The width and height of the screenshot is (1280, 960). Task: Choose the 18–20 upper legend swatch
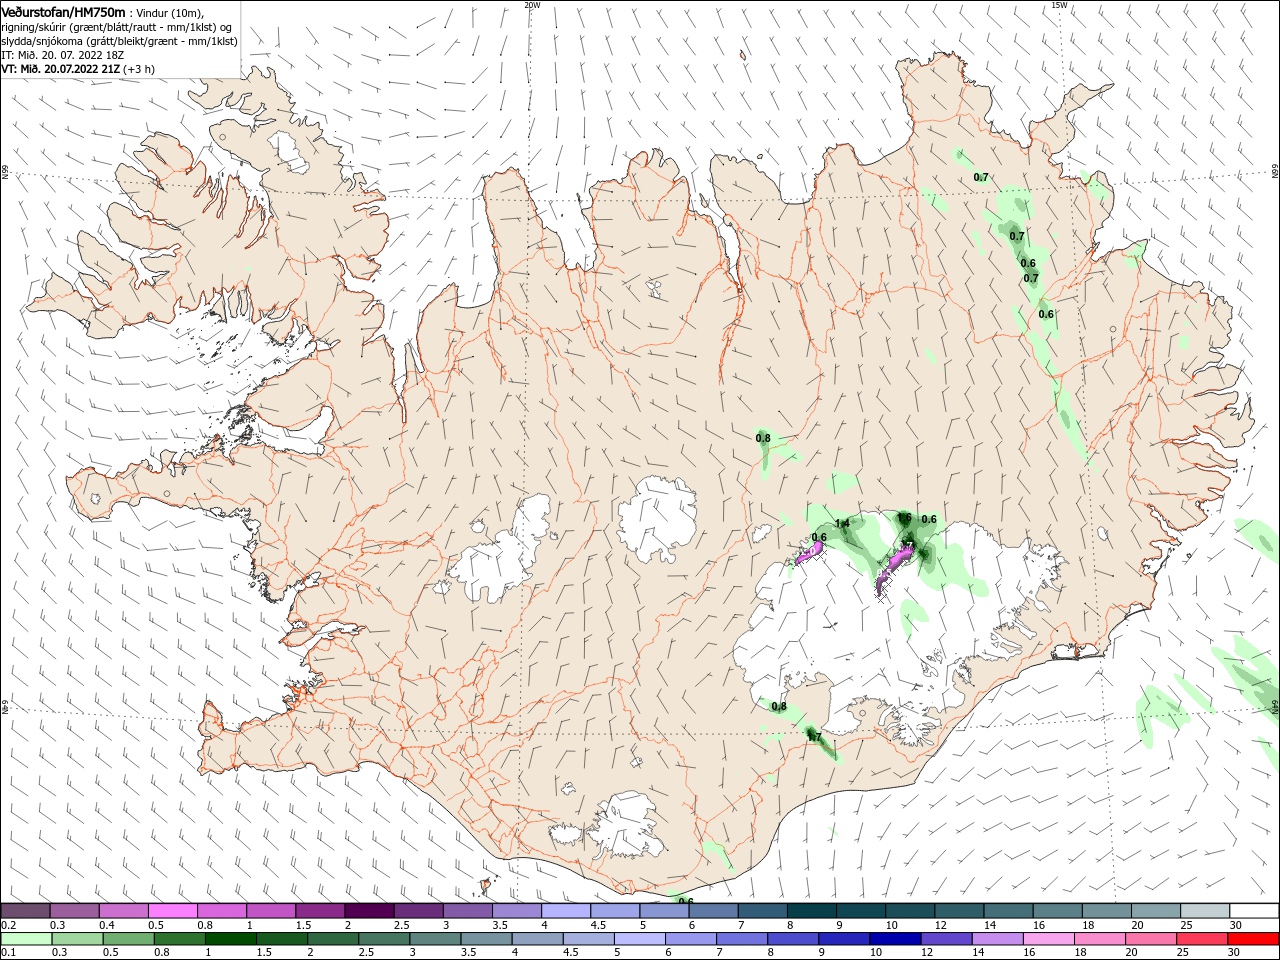coord(1107,910)
